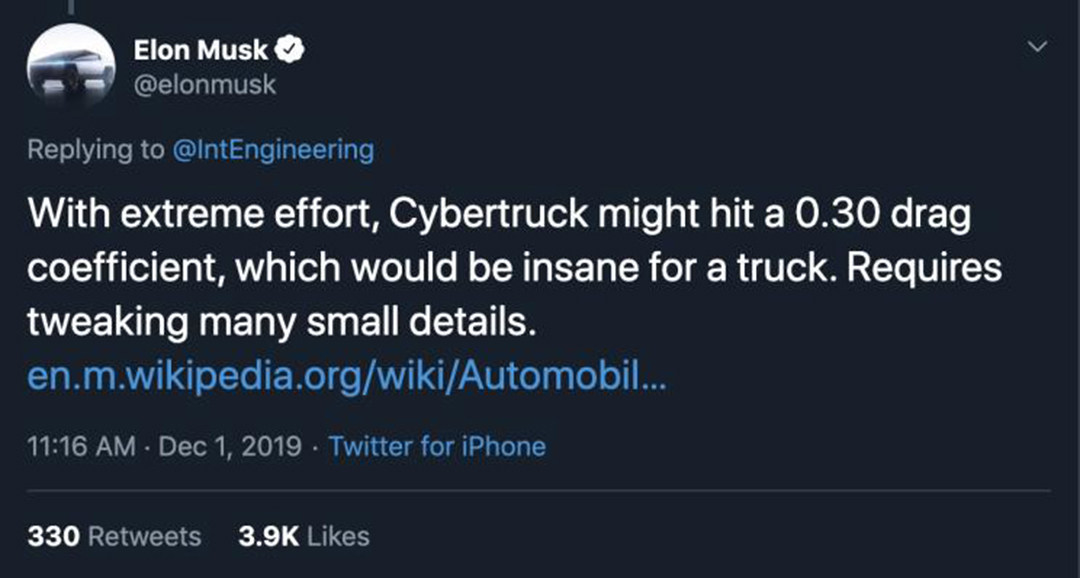Click the "Replying to" label text
The image size is (1080, 578).
tap(96, 150)
